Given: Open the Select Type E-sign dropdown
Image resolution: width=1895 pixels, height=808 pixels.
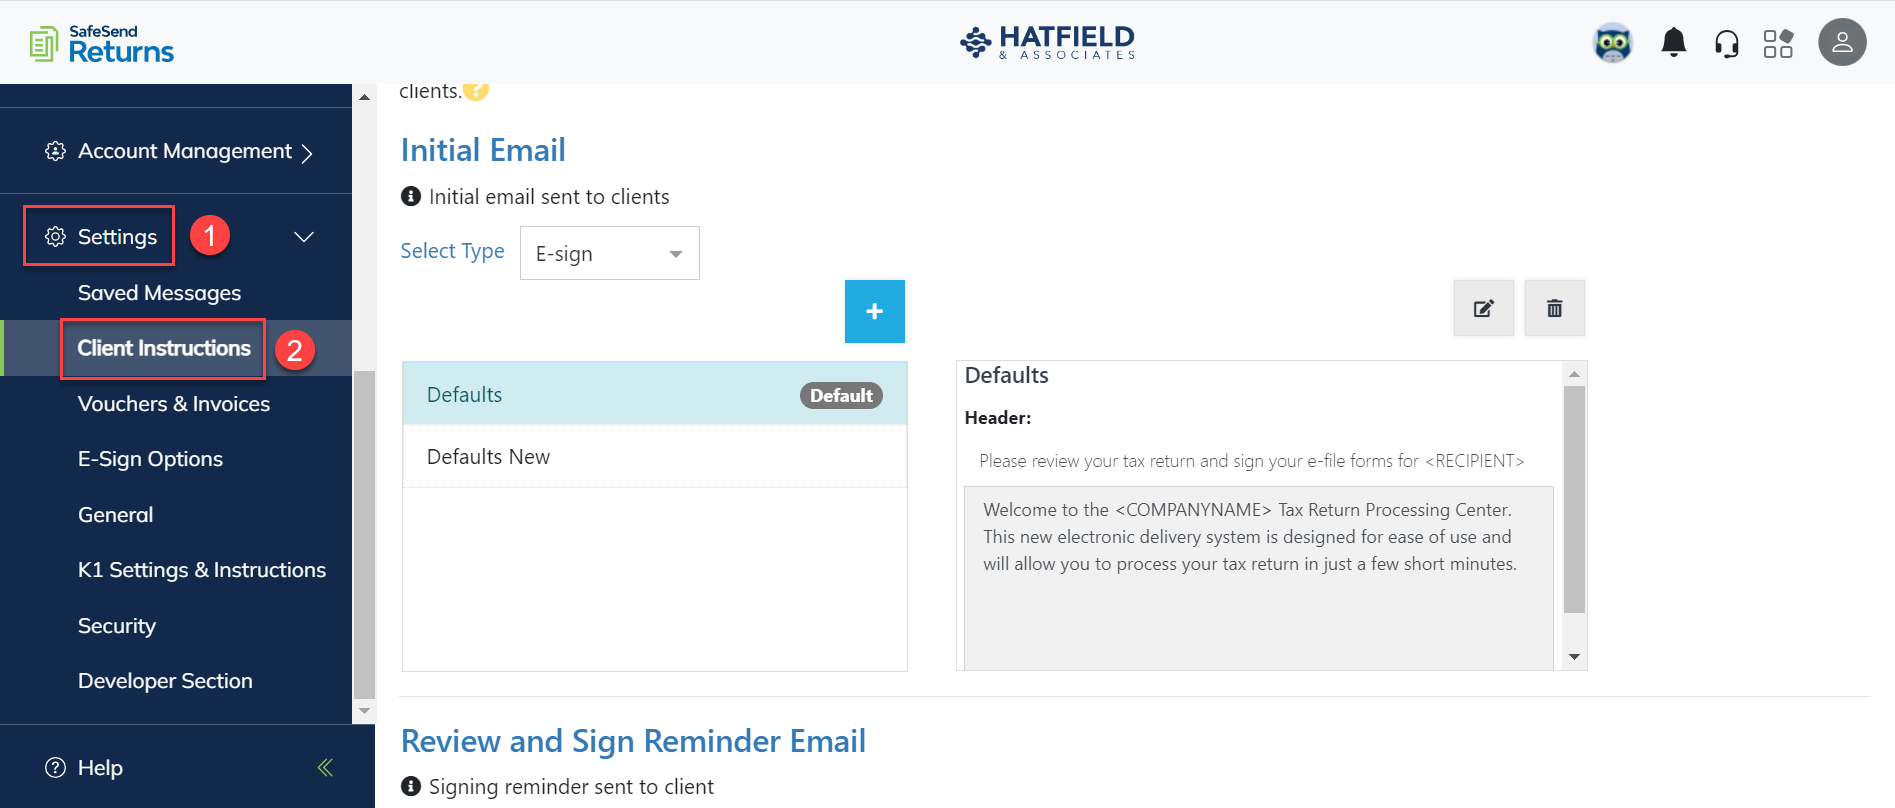Looking at the screenshot, I should (609, 253).
